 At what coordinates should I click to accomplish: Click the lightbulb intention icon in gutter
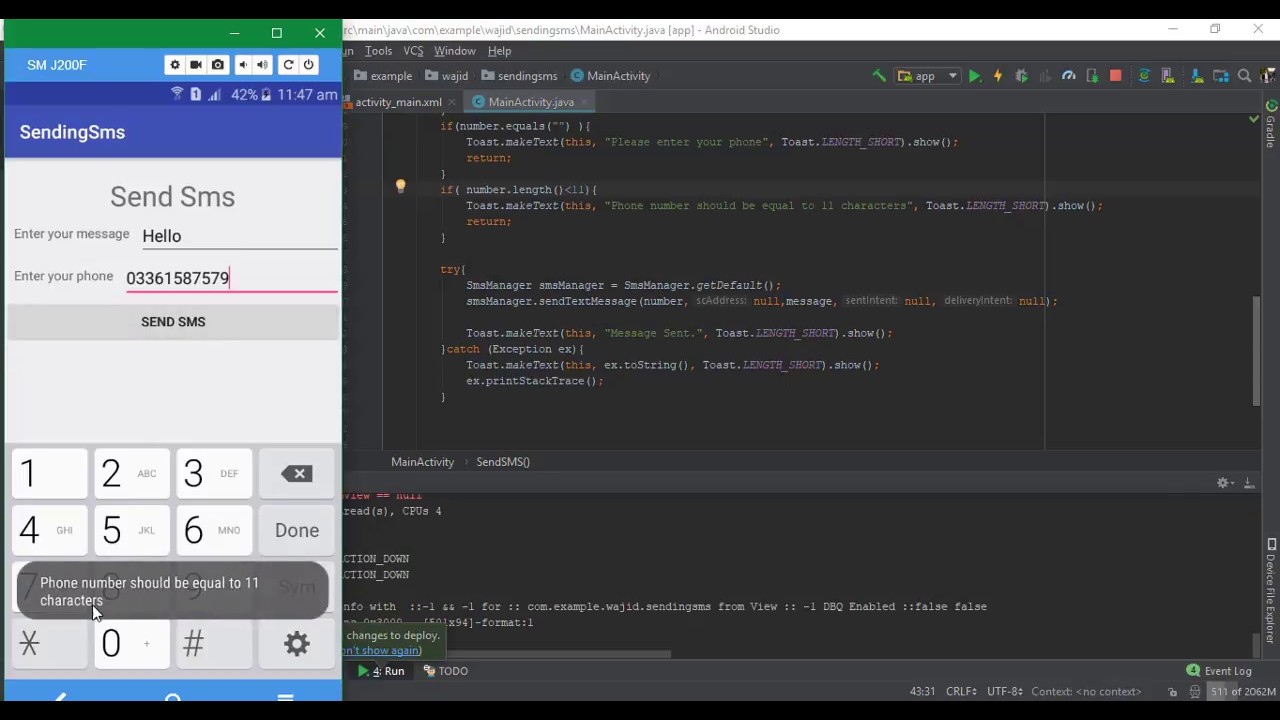tap(400, 186)
